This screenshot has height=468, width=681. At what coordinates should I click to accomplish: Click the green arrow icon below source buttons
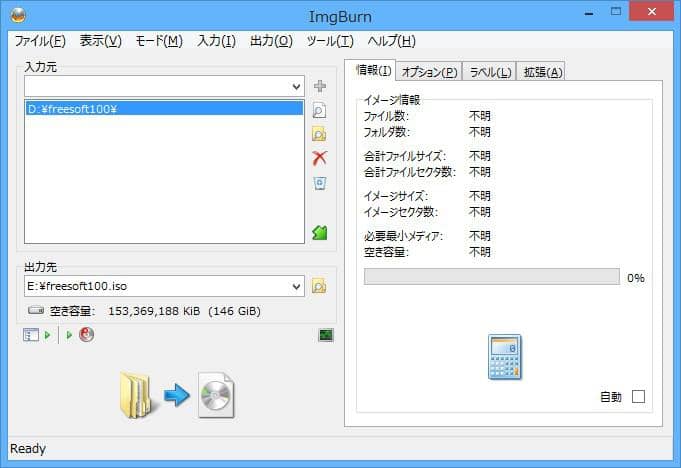coord(320,233)
